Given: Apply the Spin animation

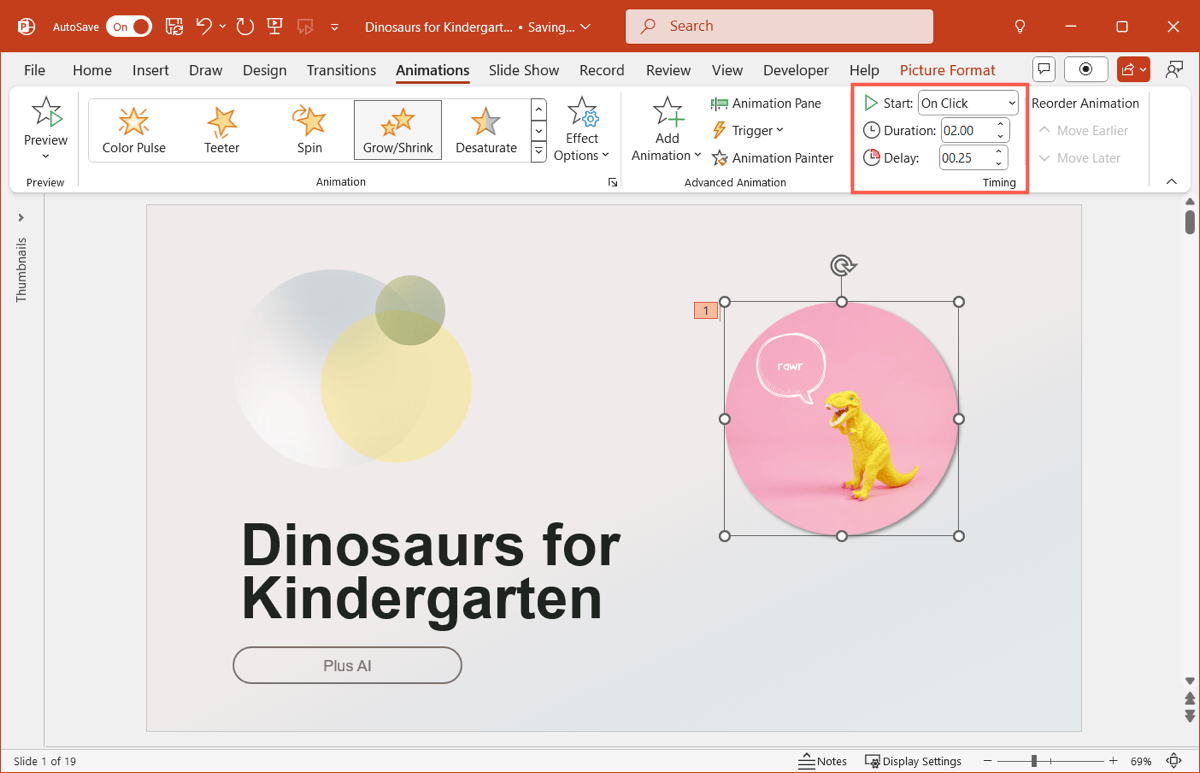Looking at the screenshot, I should tap(310, 130).
